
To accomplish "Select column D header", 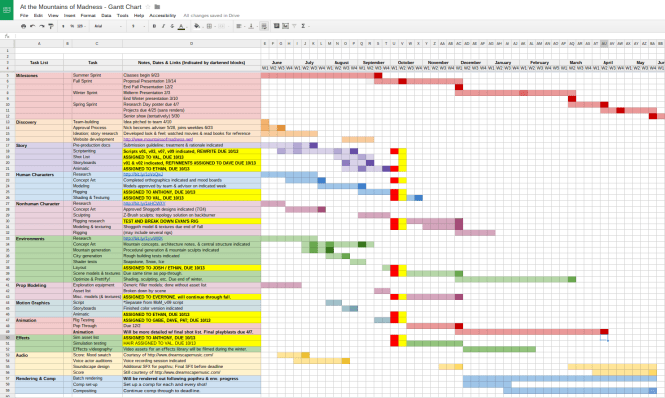I will (x=191, y=44).
